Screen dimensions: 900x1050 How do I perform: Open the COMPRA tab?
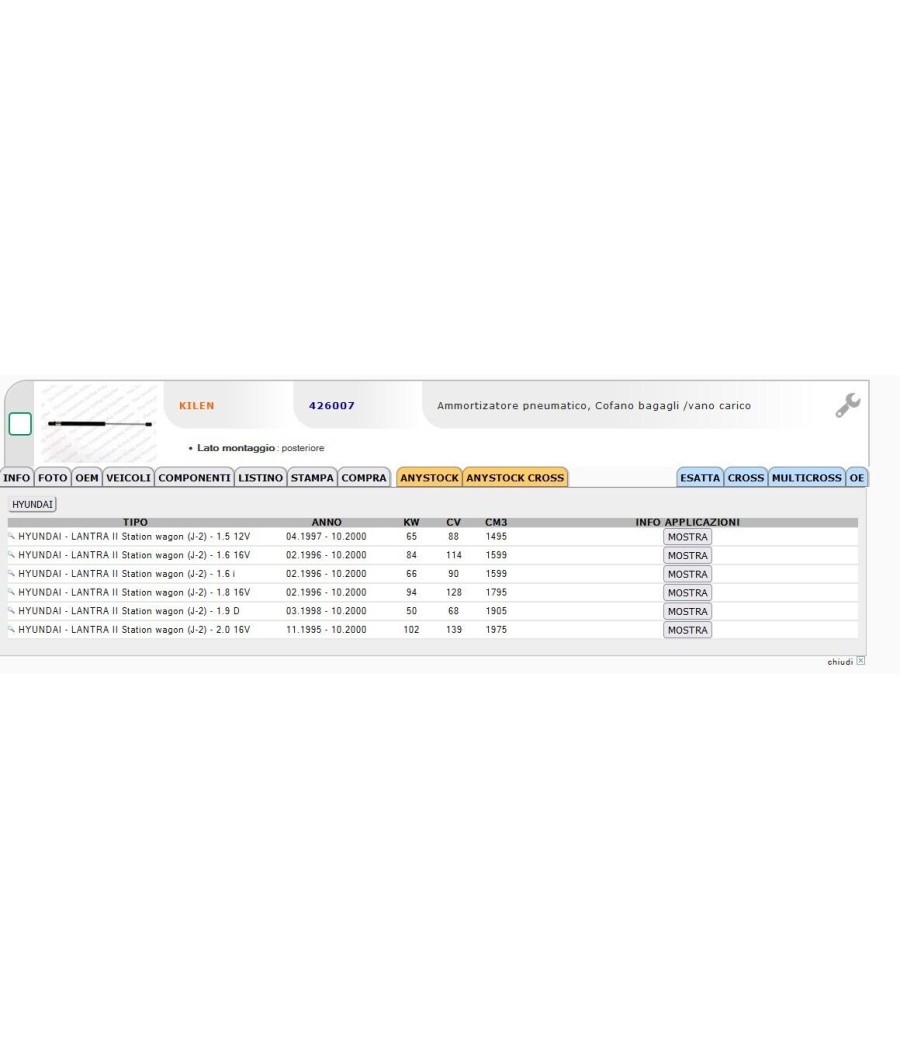tap(364, 477)
